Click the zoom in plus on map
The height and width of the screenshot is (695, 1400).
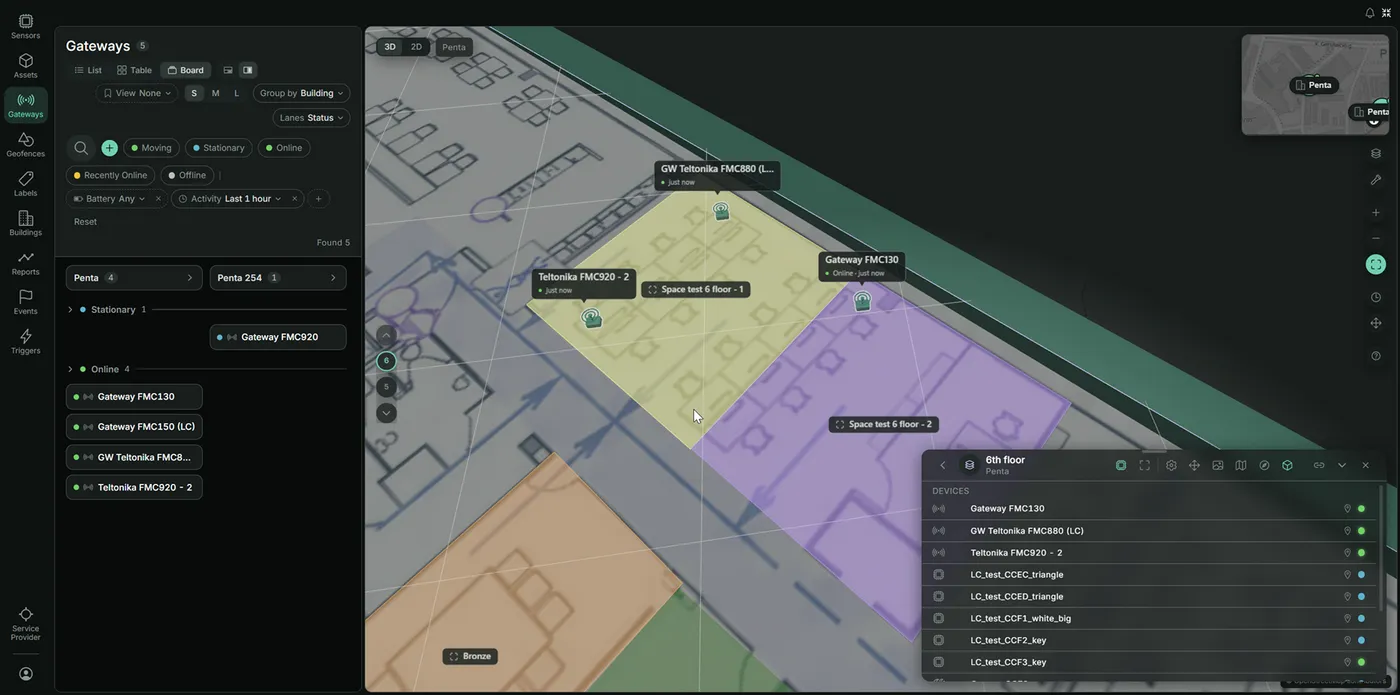click(x=1376, y=212)
